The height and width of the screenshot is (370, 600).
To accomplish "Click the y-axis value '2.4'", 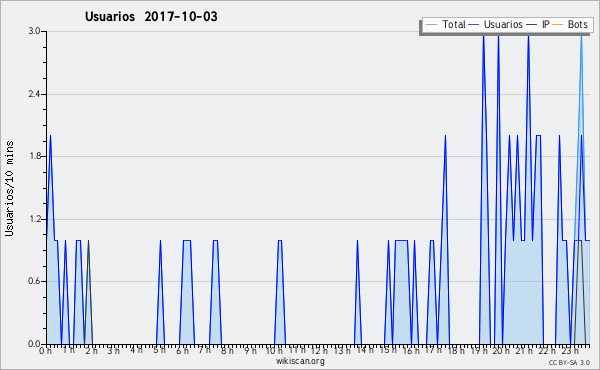I will coord(34,94).
